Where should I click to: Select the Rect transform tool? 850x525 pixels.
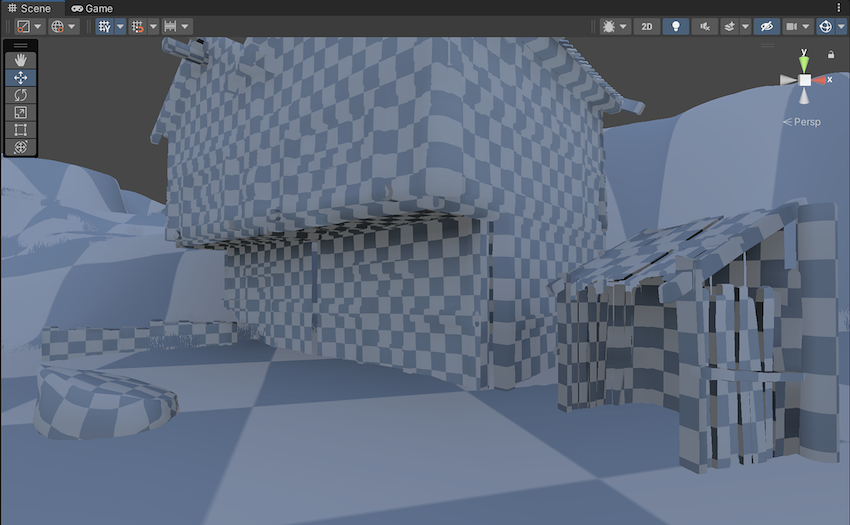[x=21, y=130]
